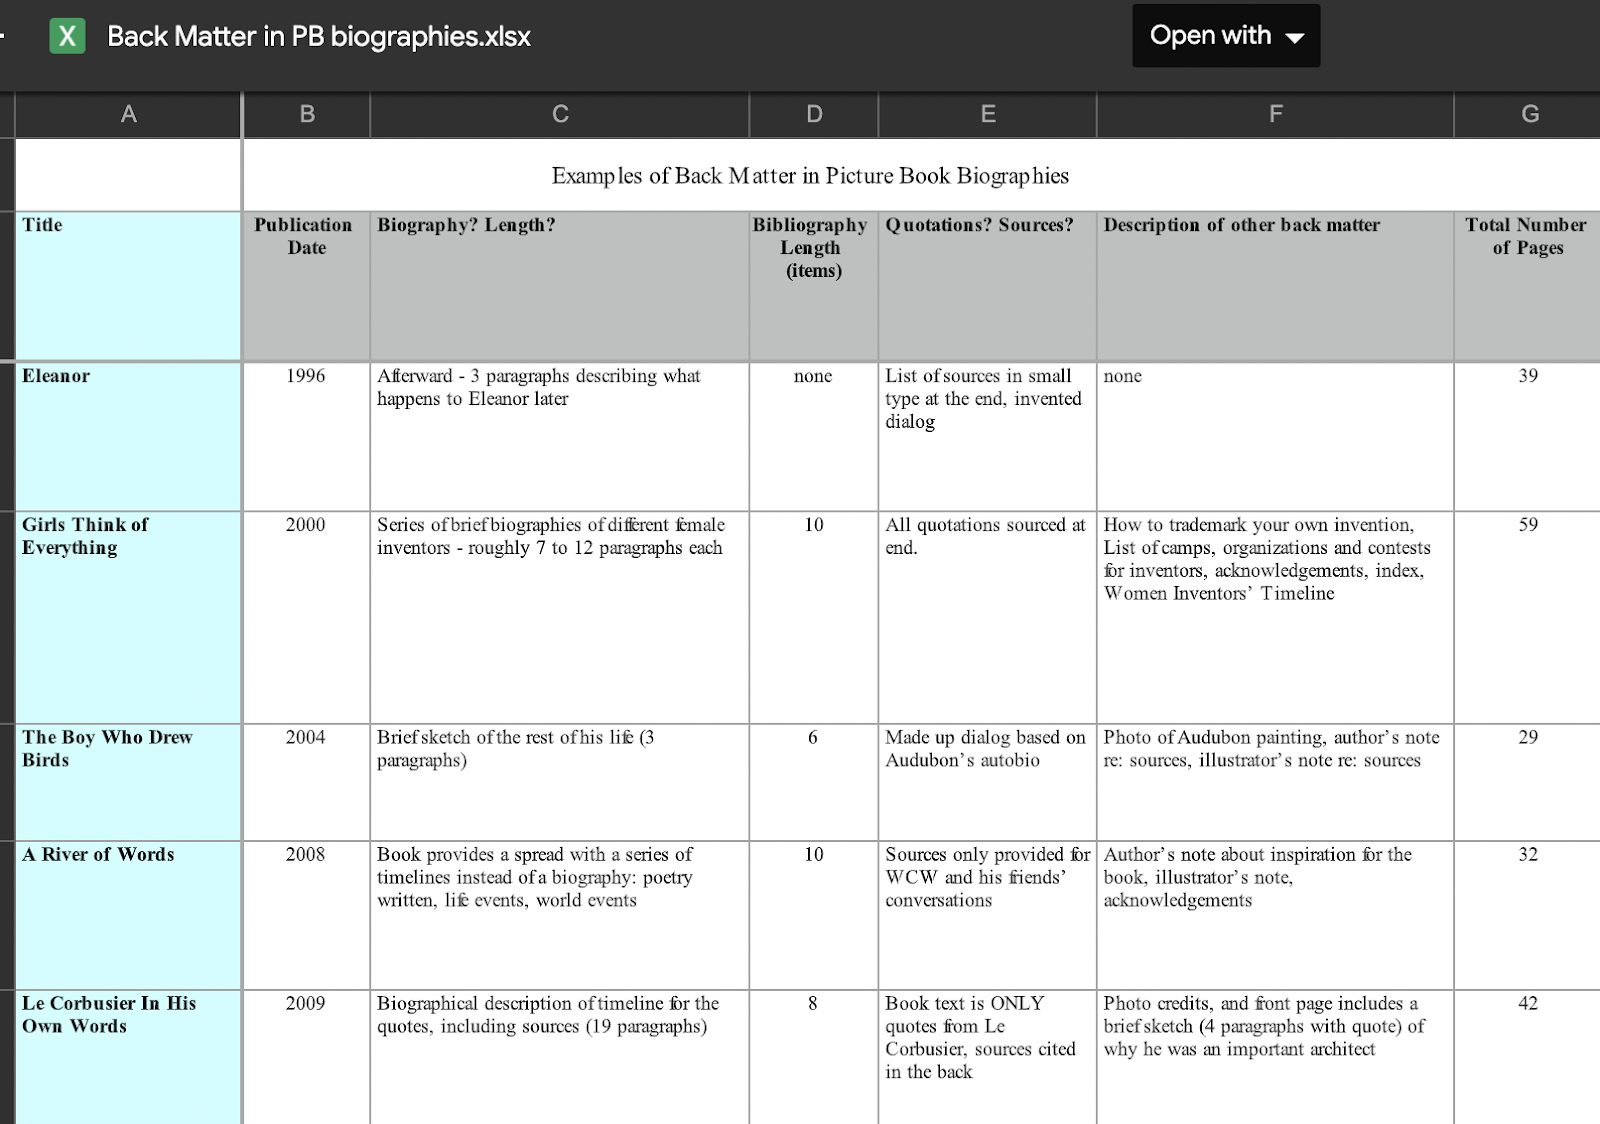Click the 'Photo of Audubon painting' cell
Image resolution: width=1600 pixels, height=1124 pixels.
pos(1276,782)
